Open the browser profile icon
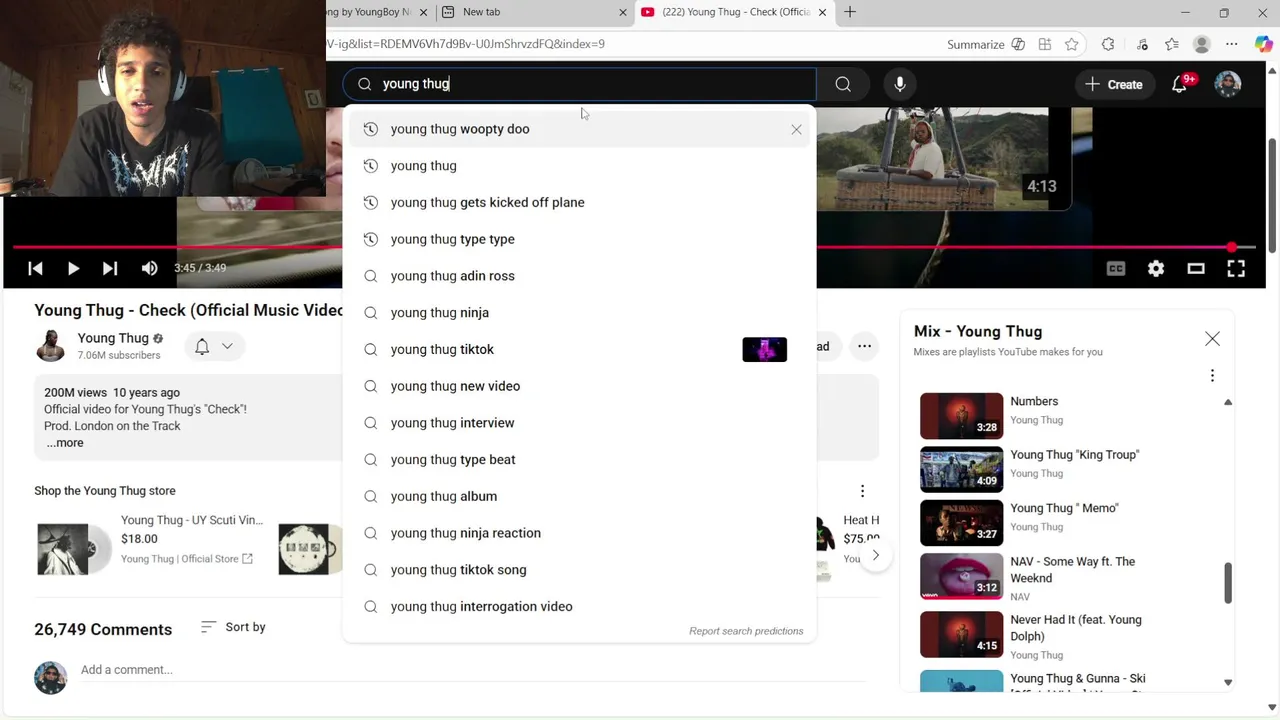The image size is (1280, 720). coord(1202,44)
